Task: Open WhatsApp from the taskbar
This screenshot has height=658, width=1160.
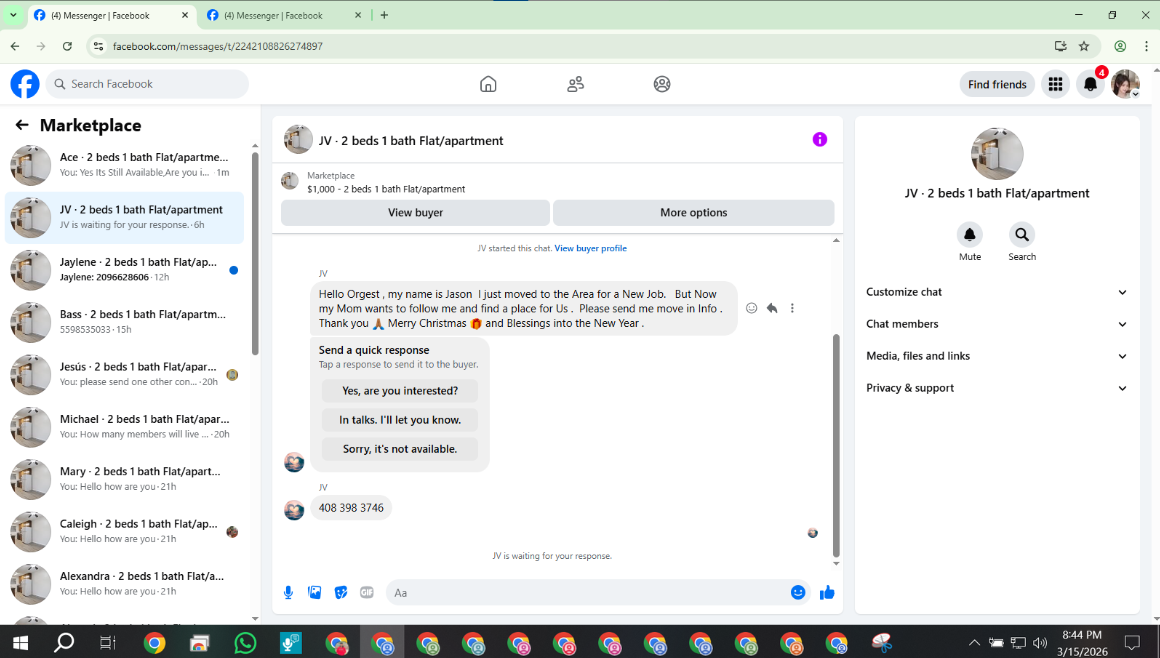Action: pos(245,642)
